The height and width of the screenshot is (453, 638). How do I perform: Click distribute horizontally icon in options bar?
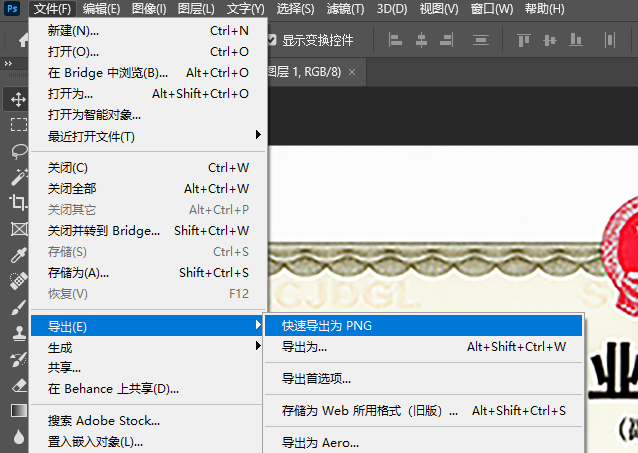click(x=610, y=40)
